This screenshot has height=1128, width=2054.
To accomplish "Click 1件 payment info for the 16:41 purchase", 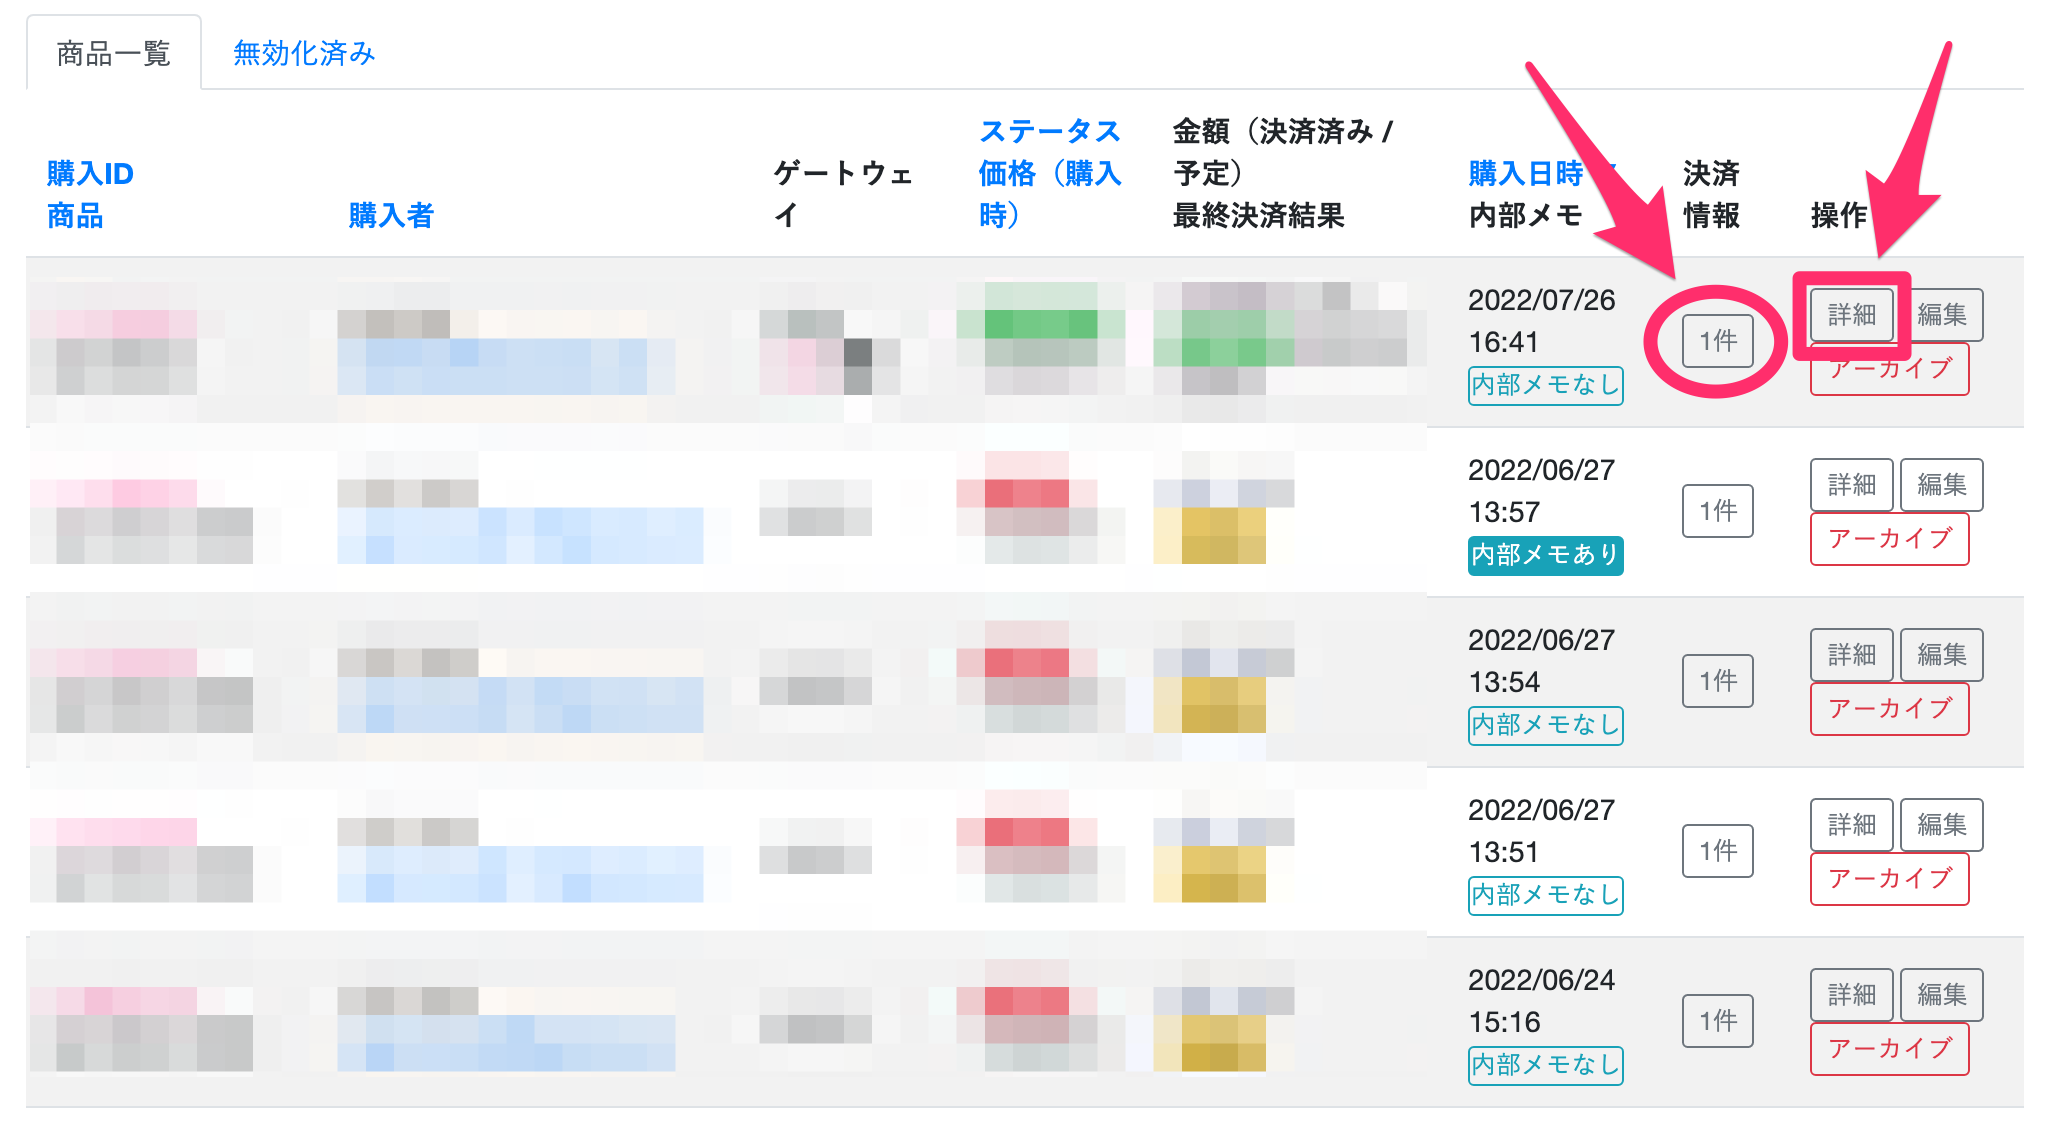I will coord(1717,341).
